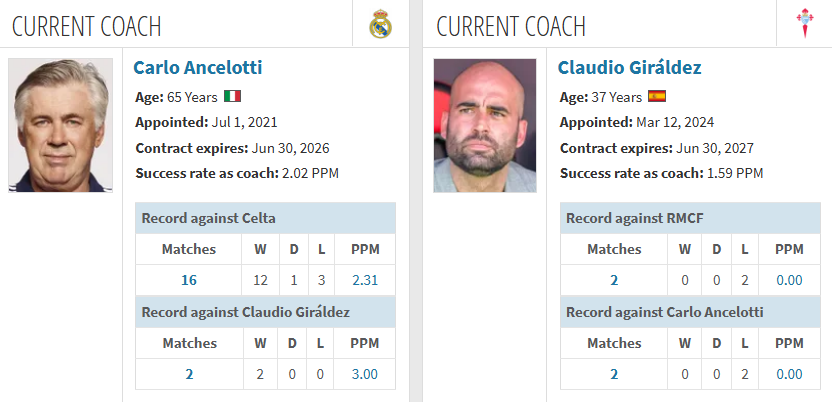Click the Real Madrid club crest icon
This screenshot has width=832, height=402.
380,24
